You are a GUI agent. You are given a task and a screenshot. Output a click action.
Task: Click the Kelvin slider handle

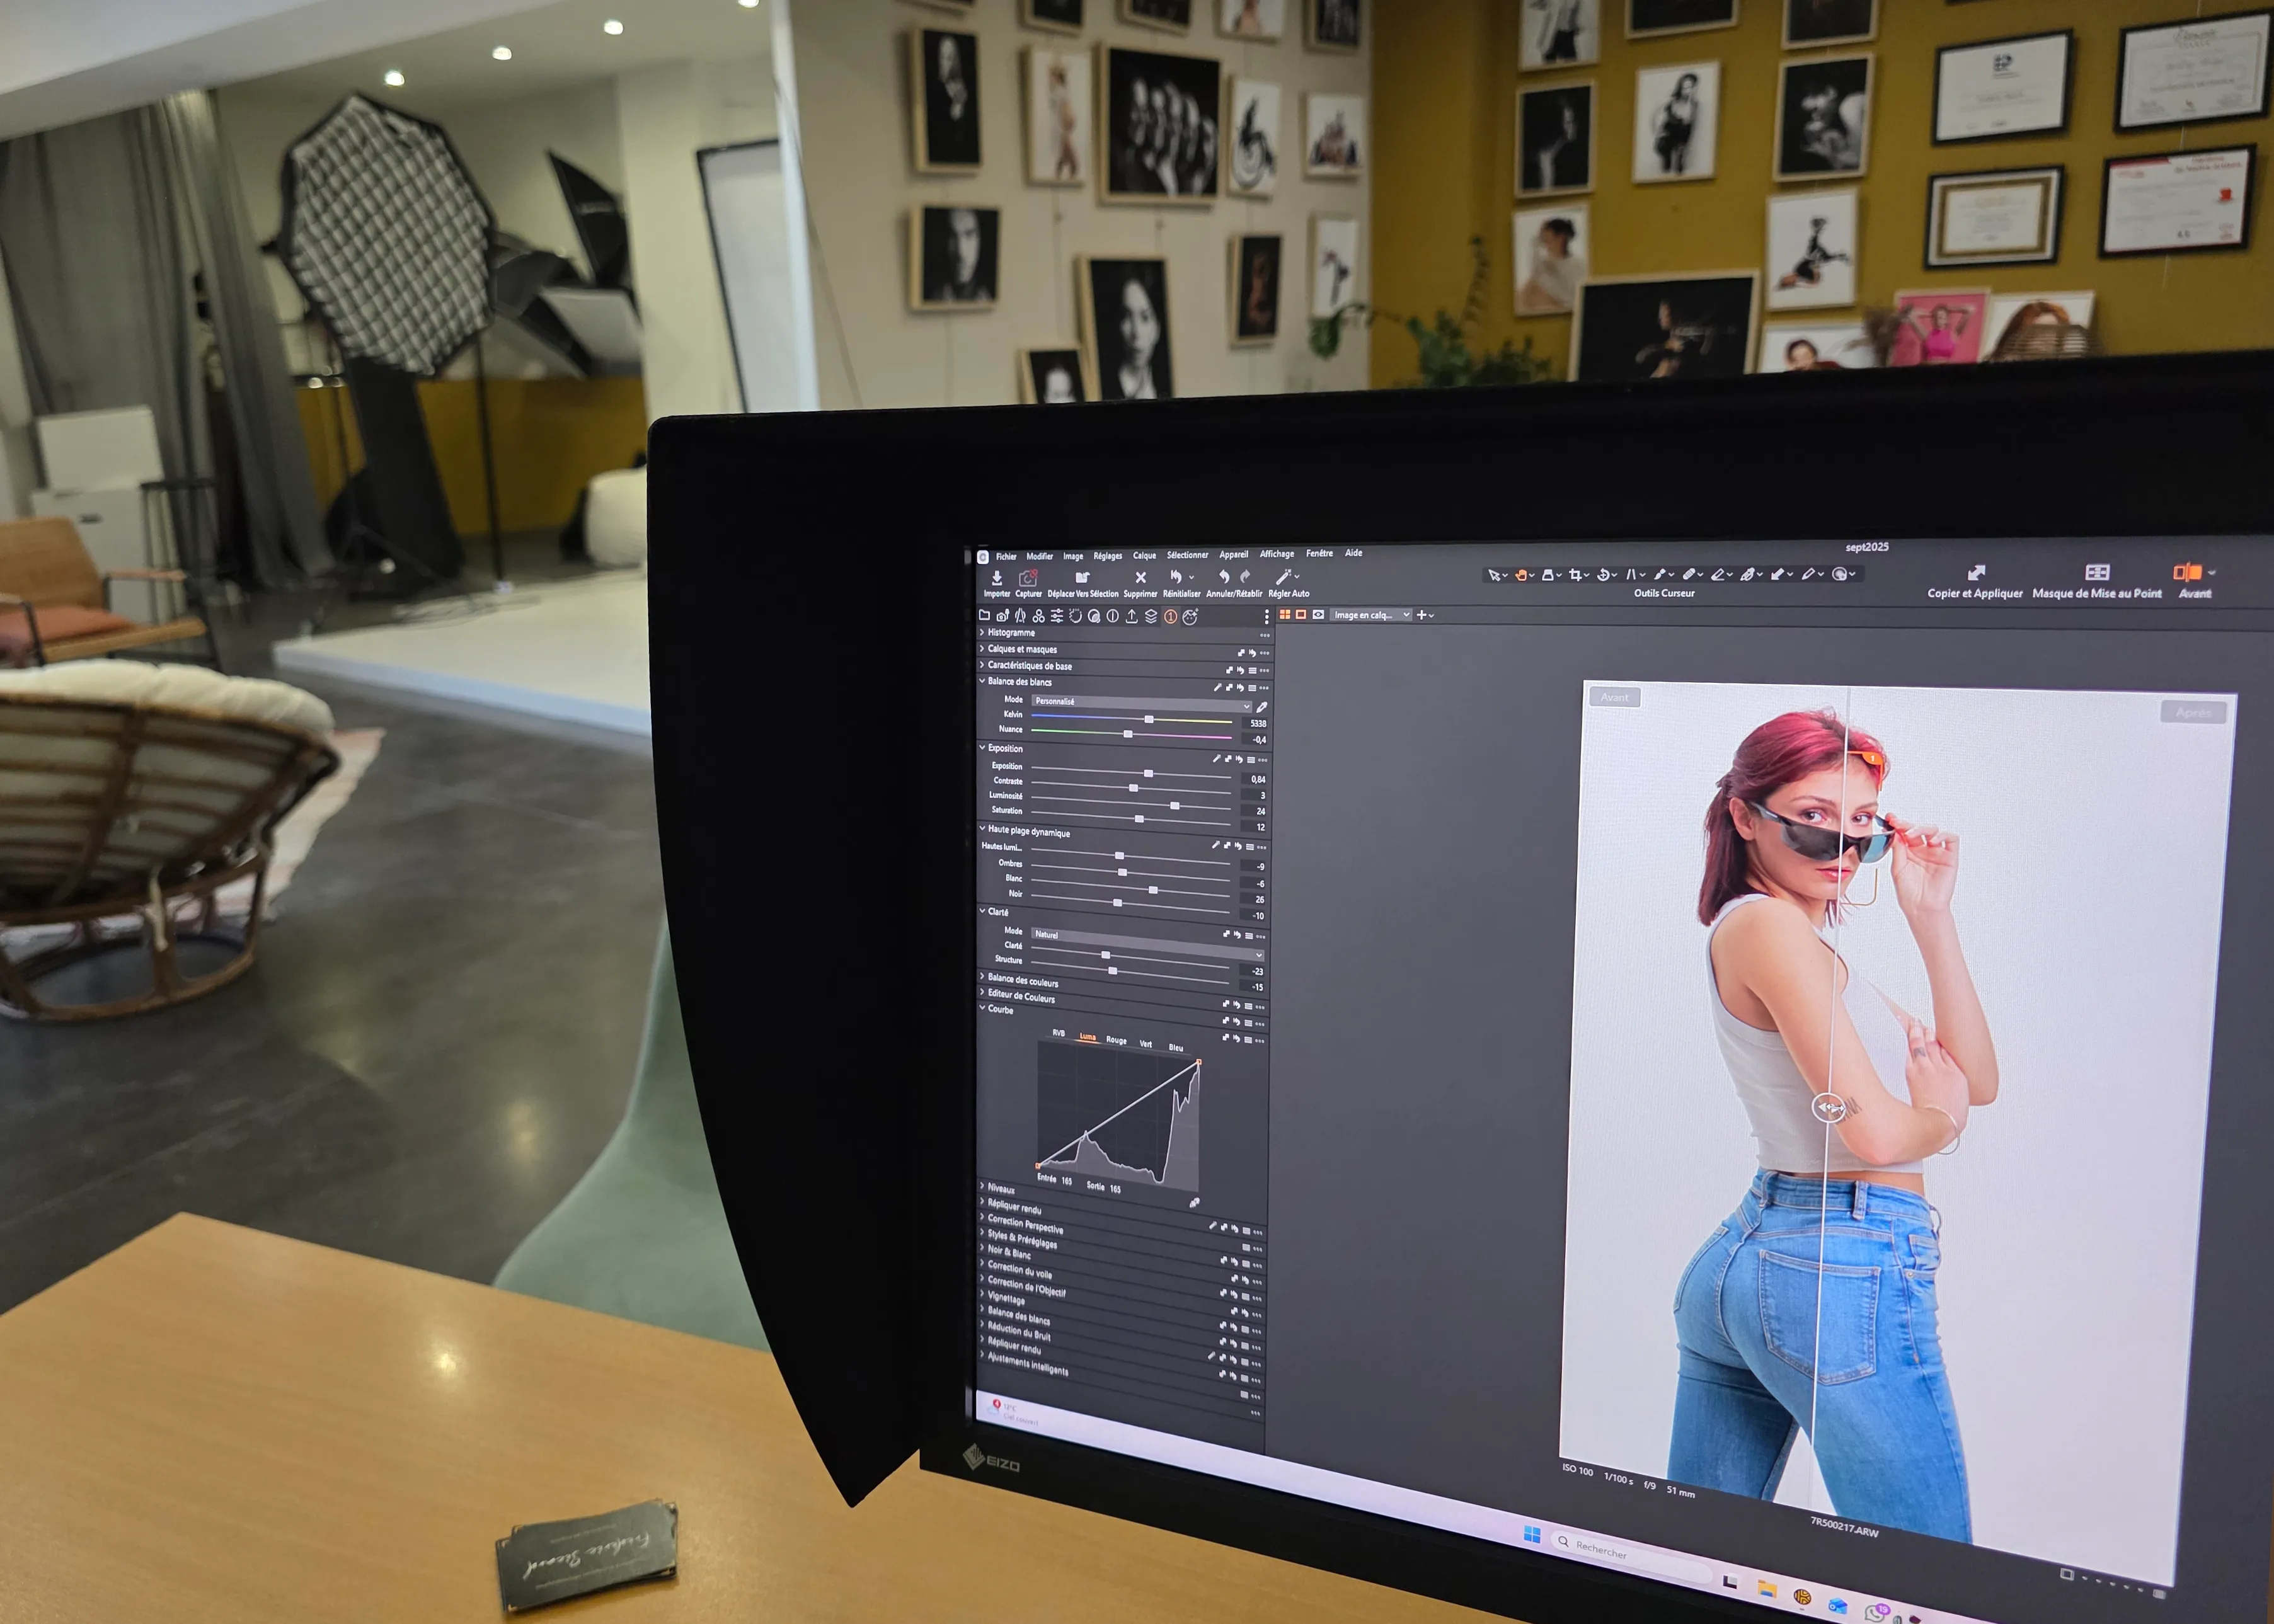pyautogui.click(x=1149, y=720)
